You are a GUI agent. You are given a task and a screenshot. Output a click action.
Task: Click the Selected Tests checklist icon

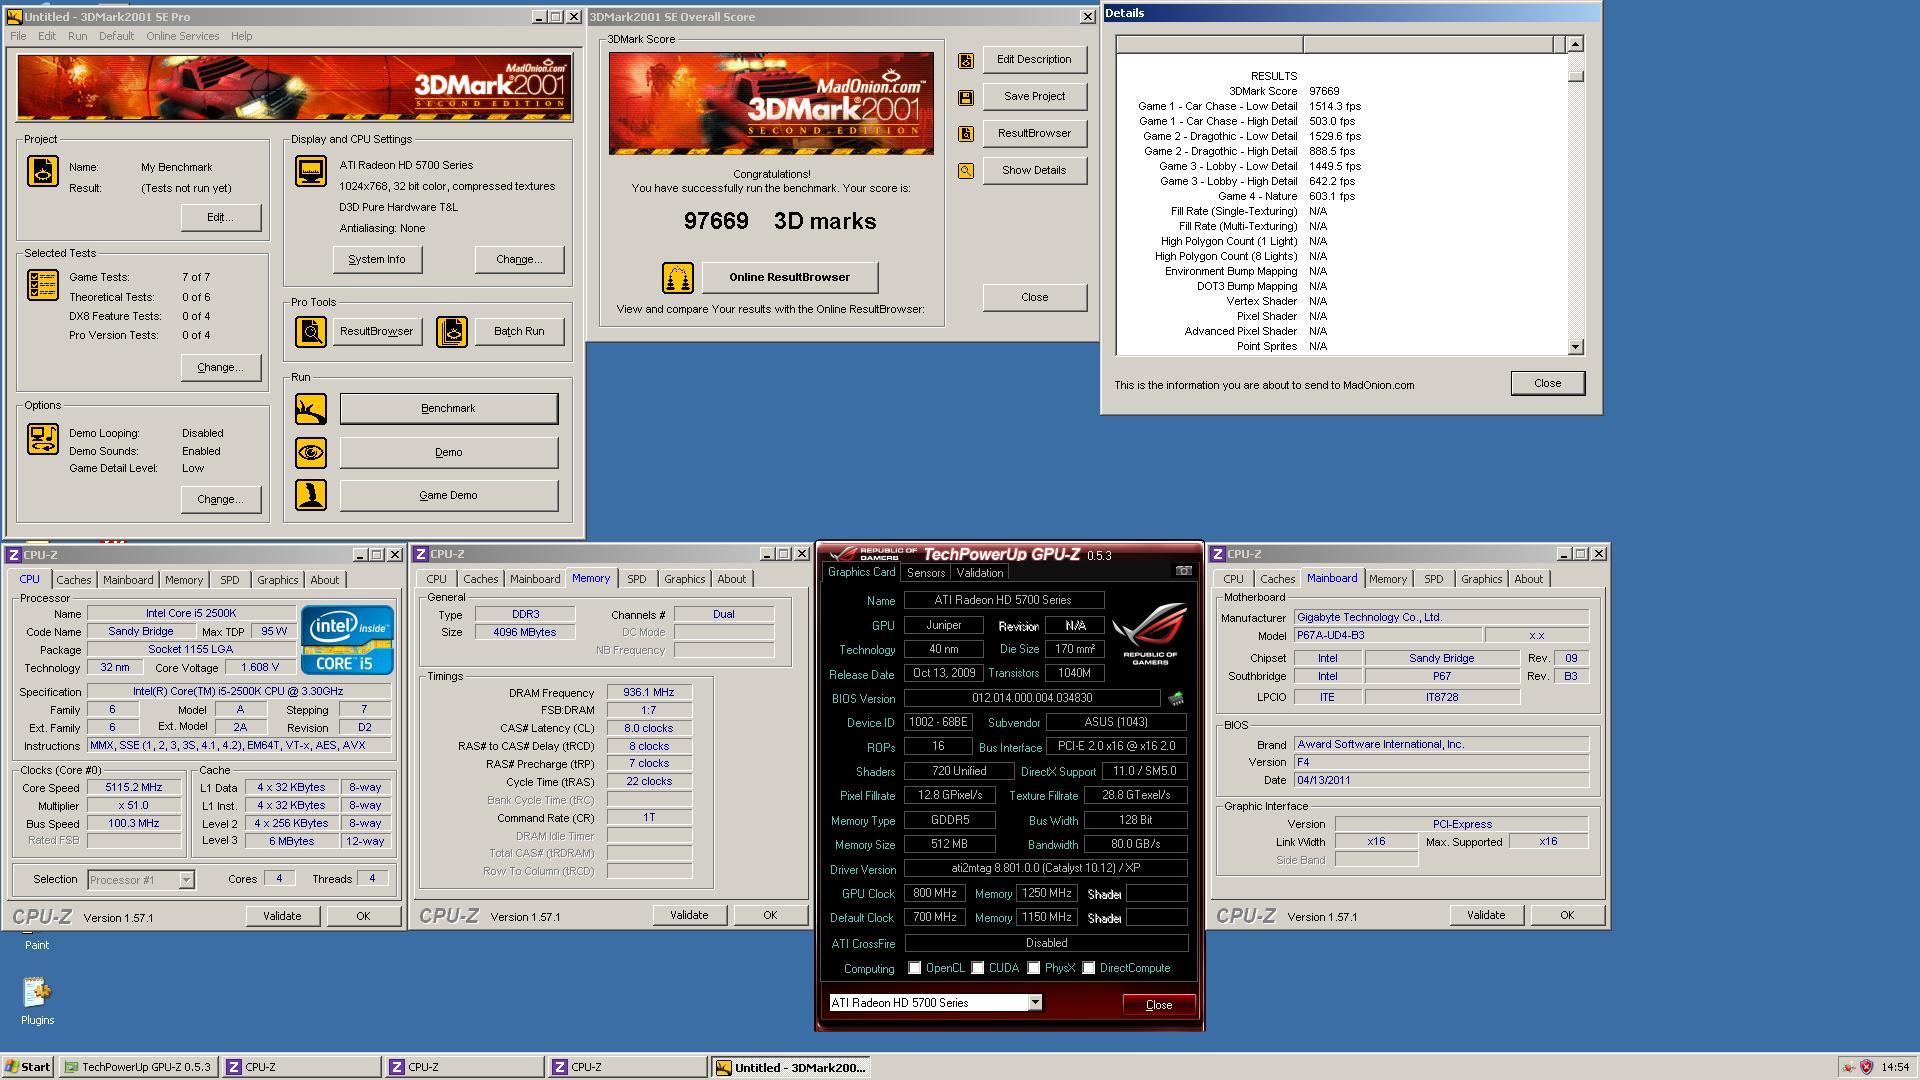click(42, 285)
